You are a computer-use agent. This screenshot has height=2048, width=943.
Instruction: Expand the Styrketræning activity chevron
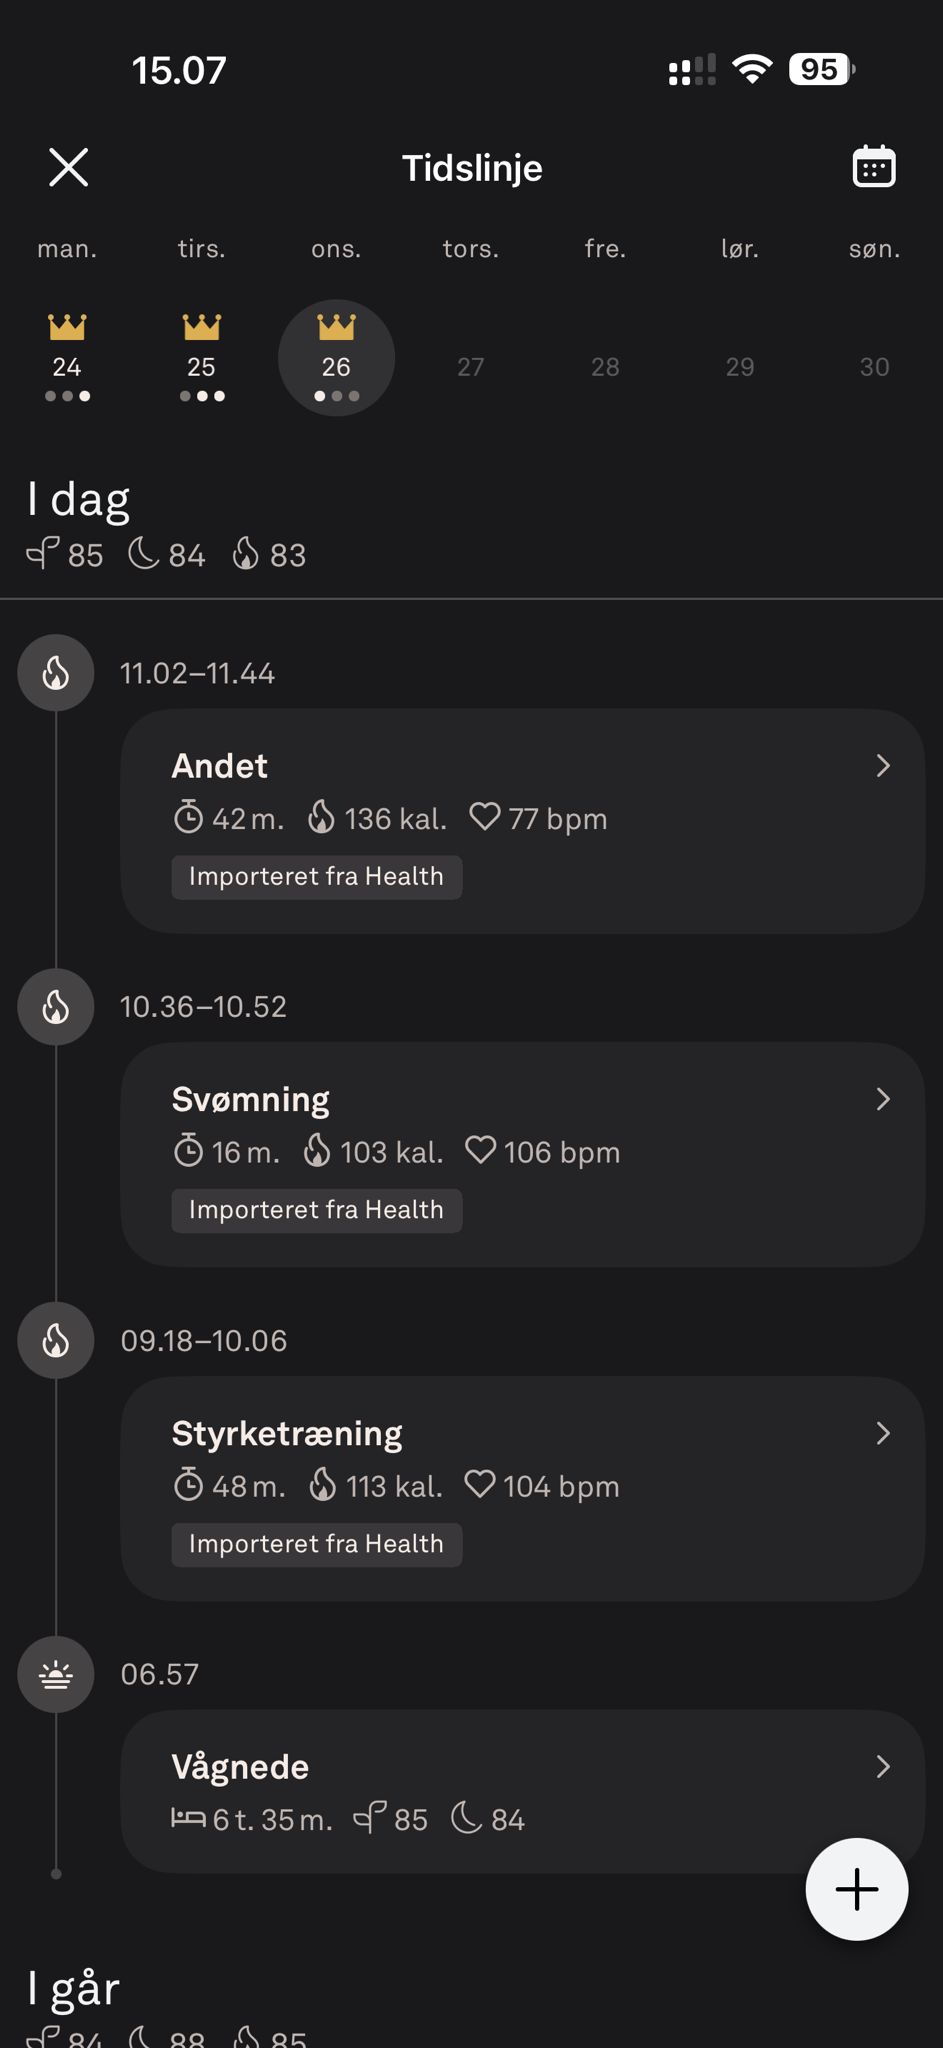883,1434
